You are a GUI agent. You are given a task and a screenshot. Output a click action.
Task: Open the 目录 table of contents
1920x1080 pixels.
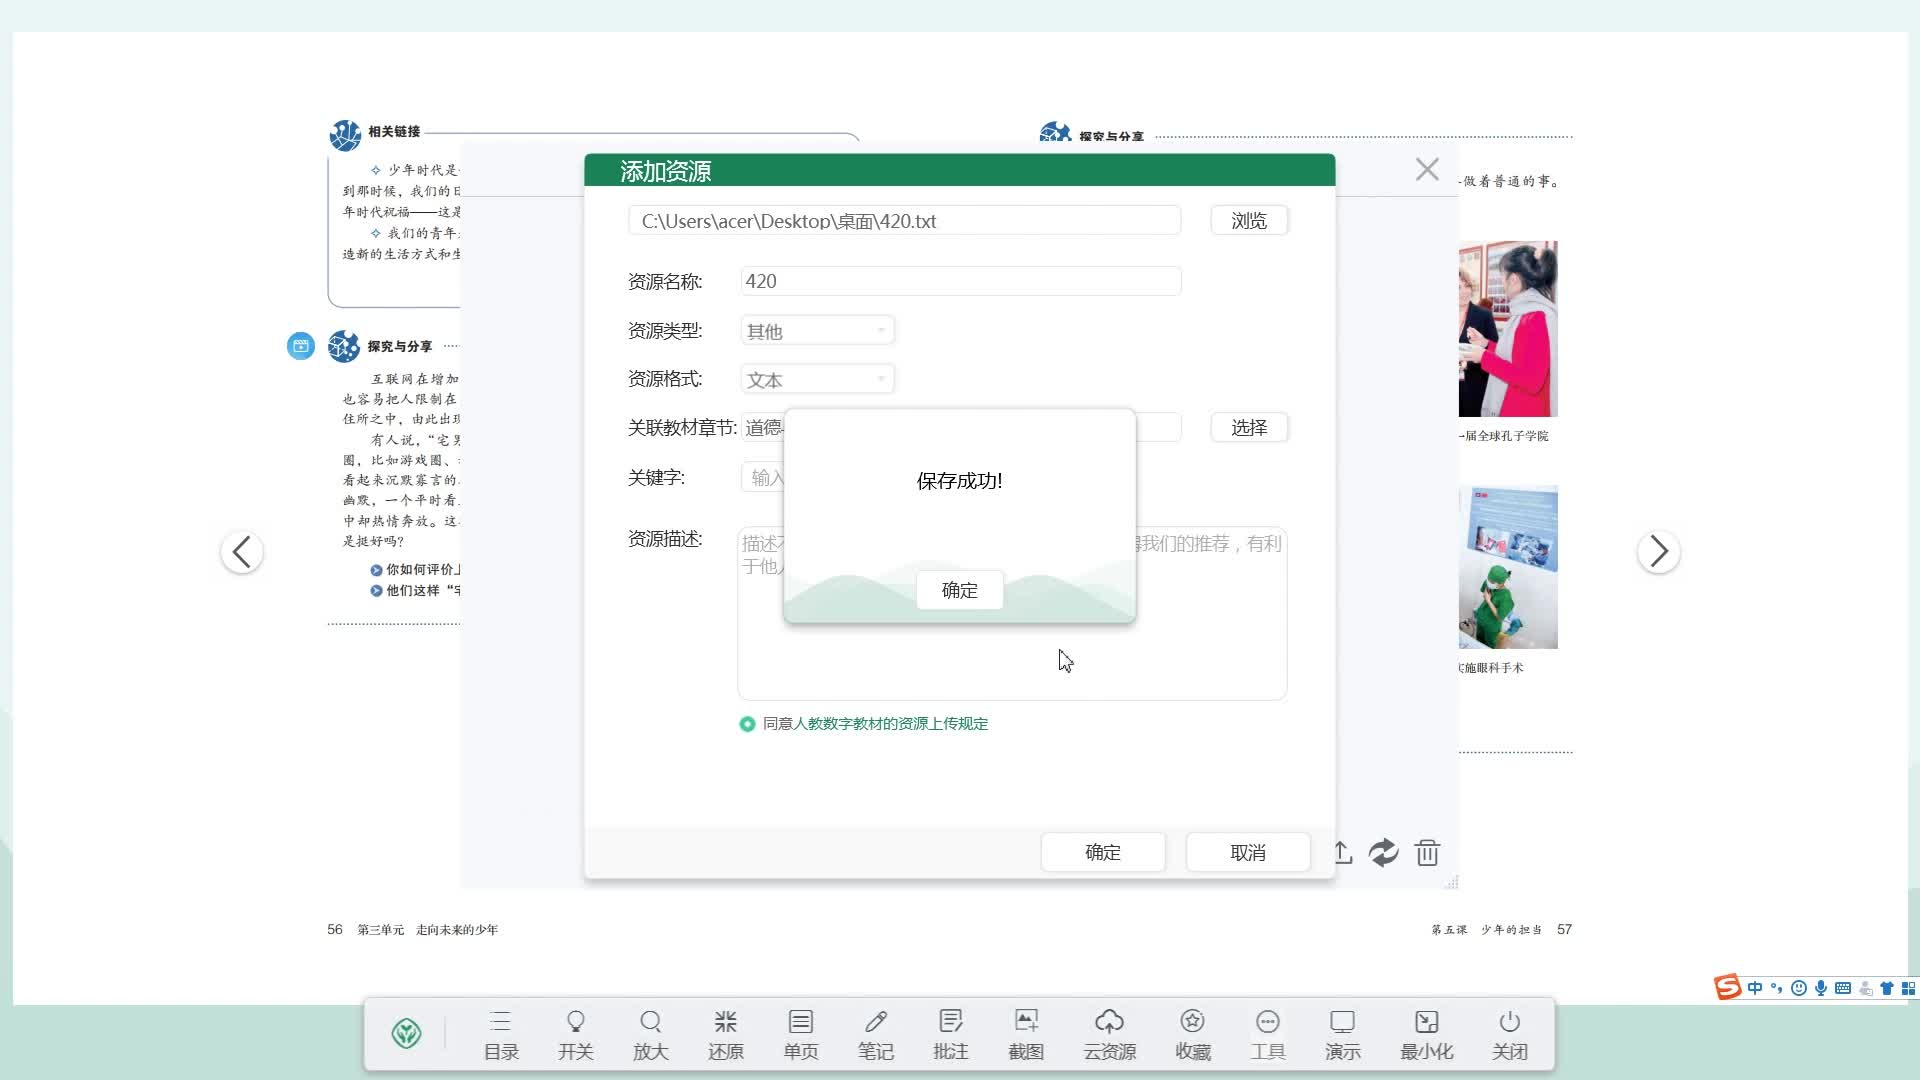[500, 1035]
